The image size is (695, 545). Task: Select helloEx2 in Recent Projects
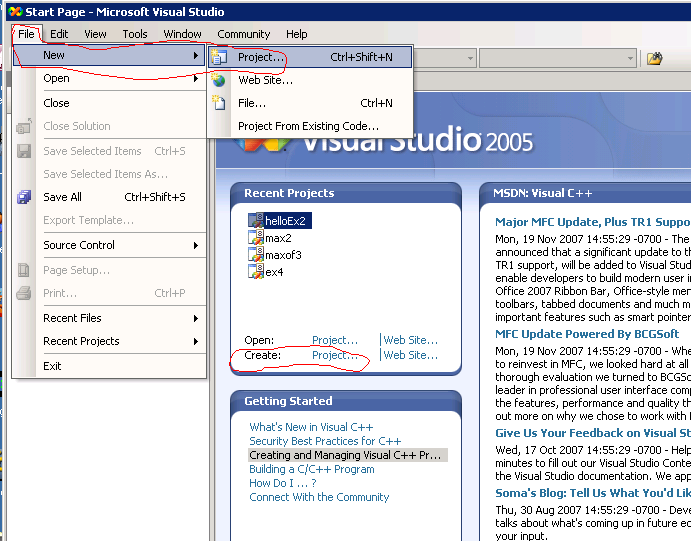(x=285, y=221)
